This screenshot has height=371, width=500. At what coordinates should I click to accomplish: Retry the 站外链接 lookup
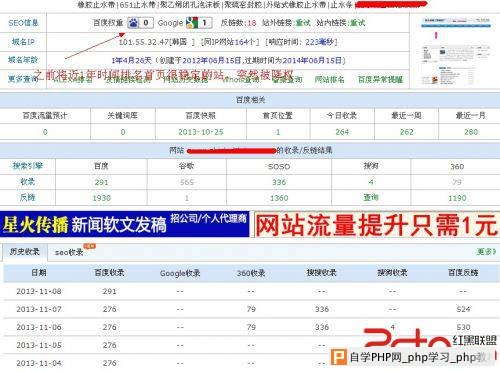click(x=303, y=23)
